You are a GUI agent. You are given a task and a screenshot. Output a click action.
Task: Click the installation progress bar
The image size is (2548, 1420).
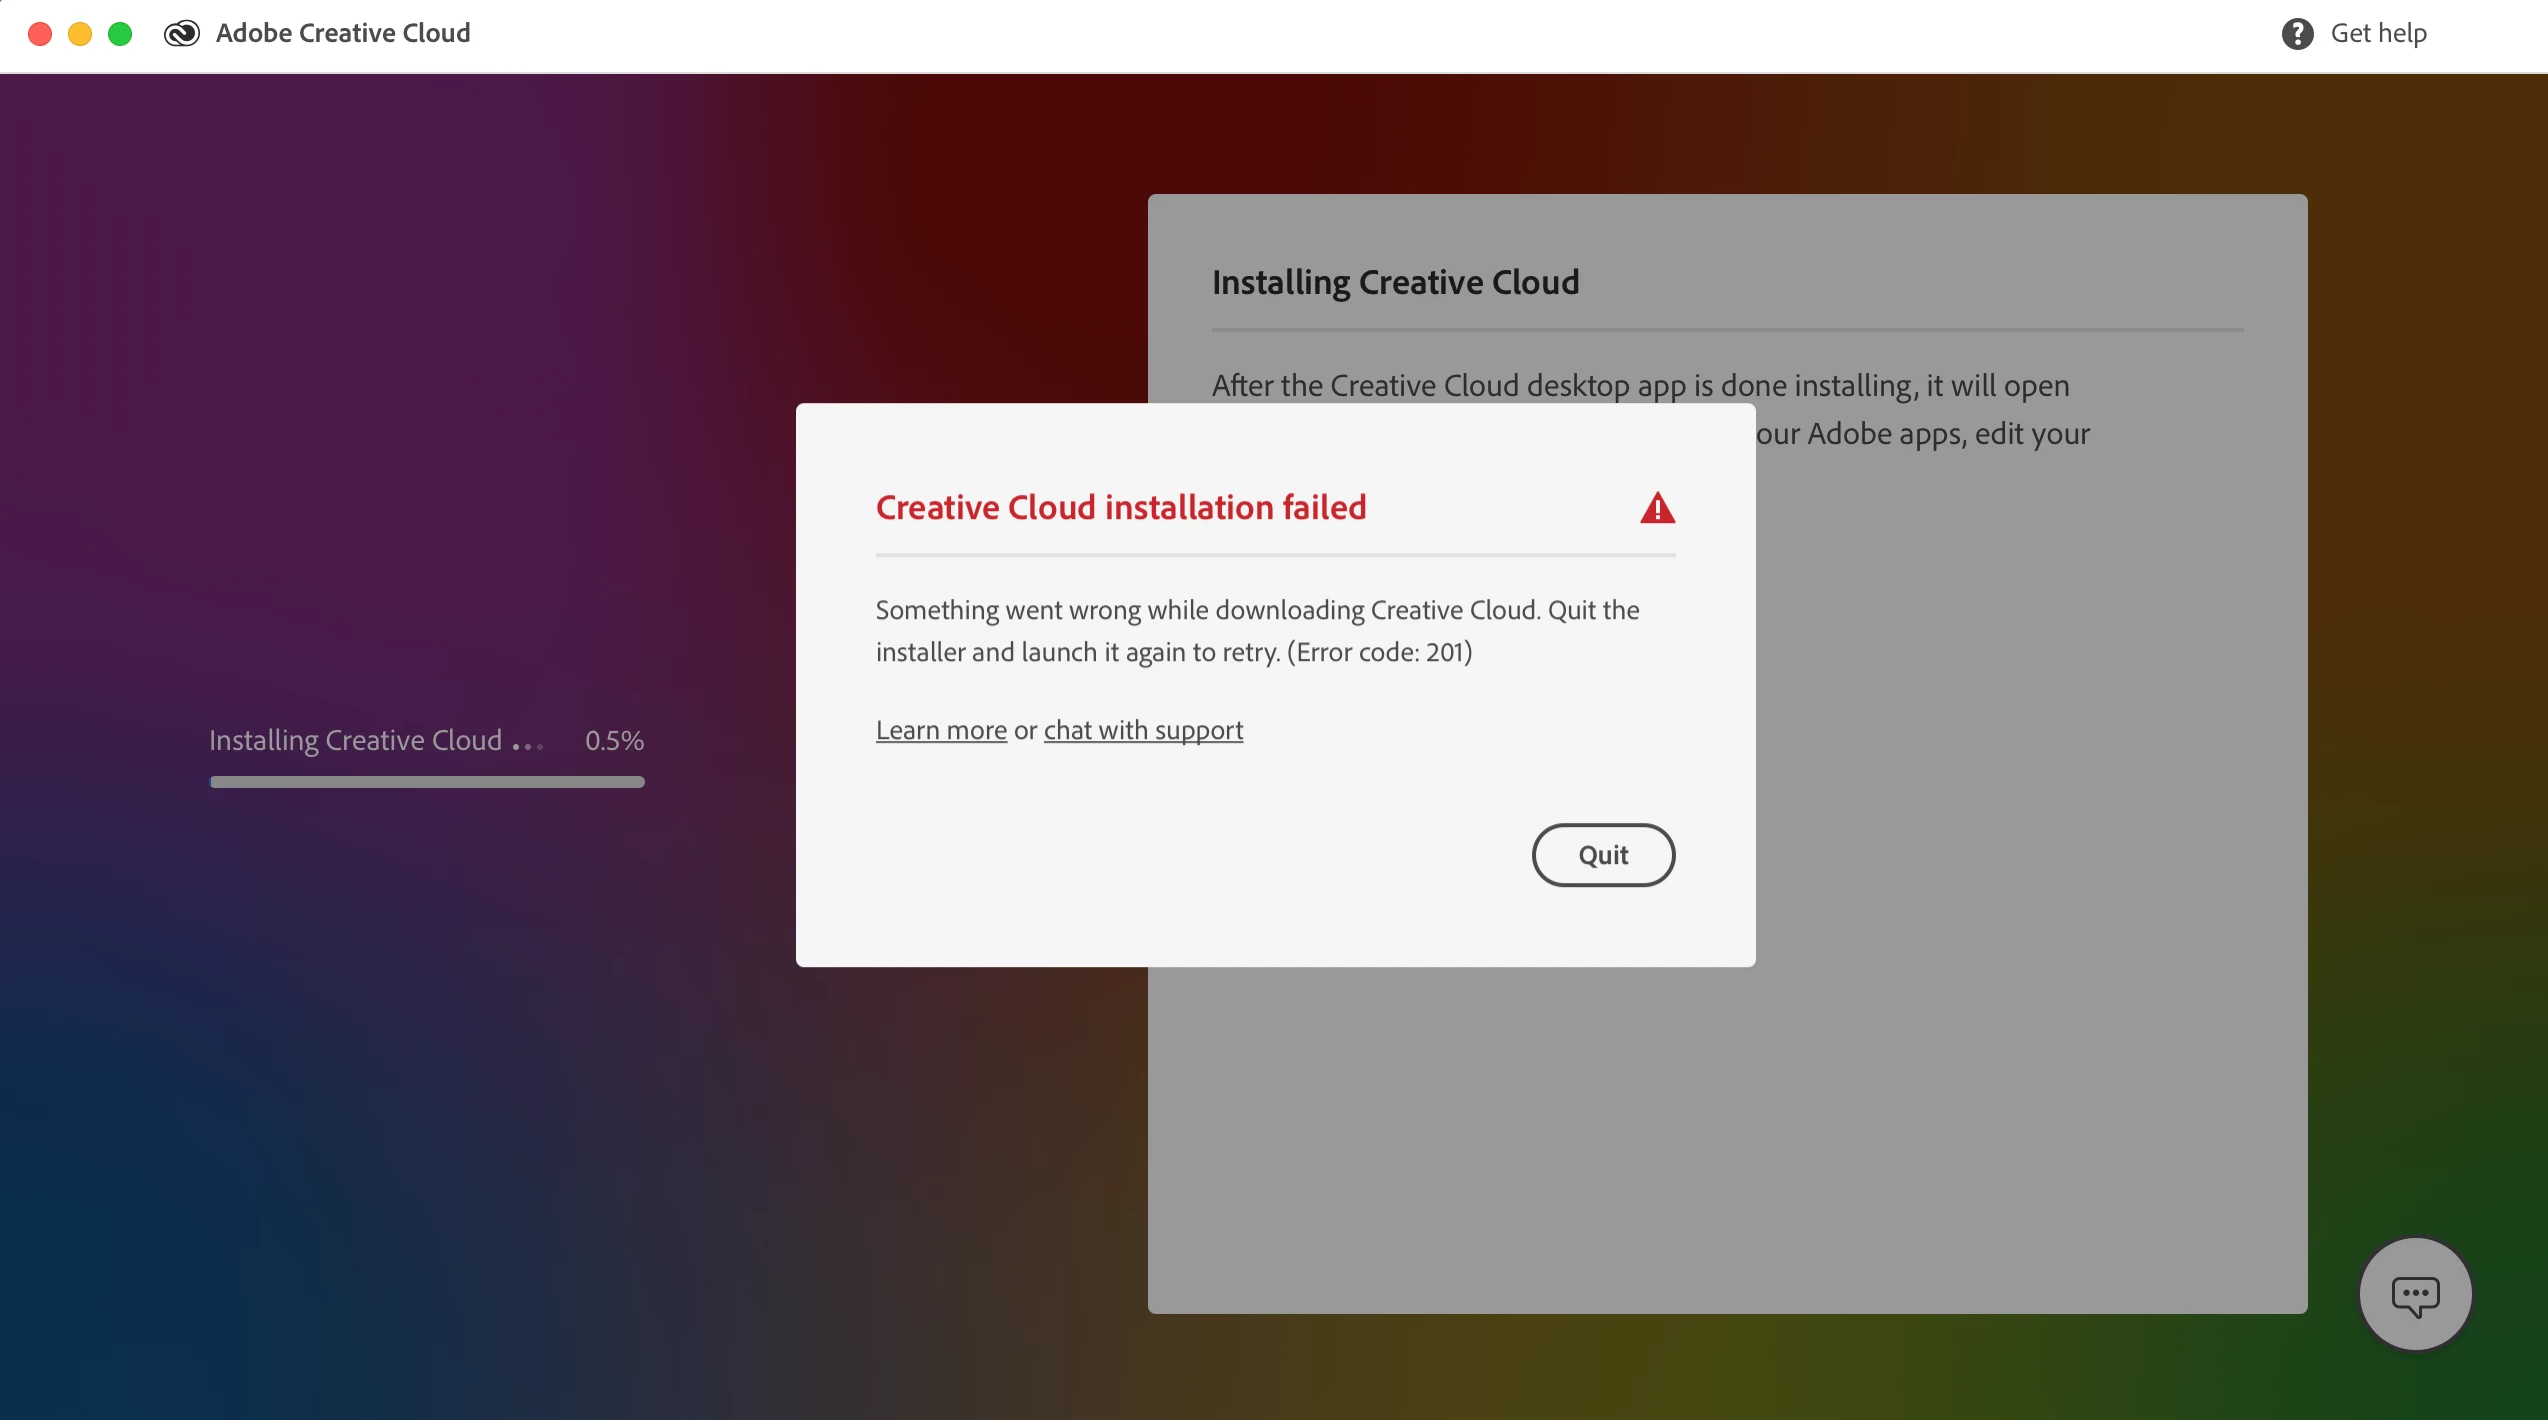tap(427, 782)
